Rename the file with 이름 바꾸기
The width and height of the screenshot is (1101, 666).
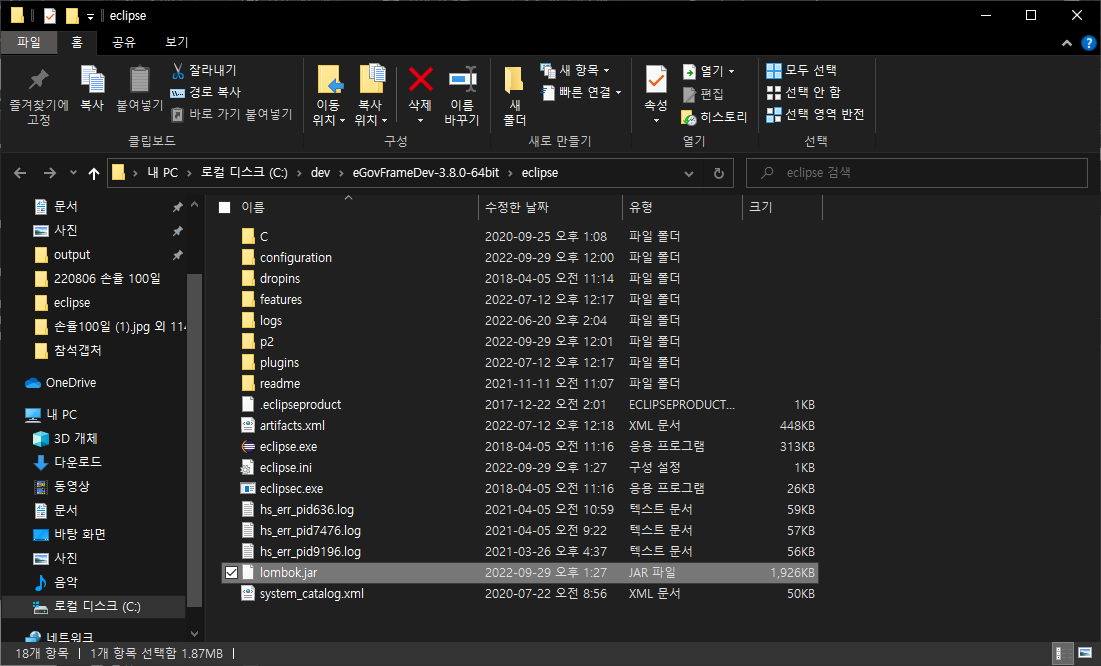tap(462, 96)
